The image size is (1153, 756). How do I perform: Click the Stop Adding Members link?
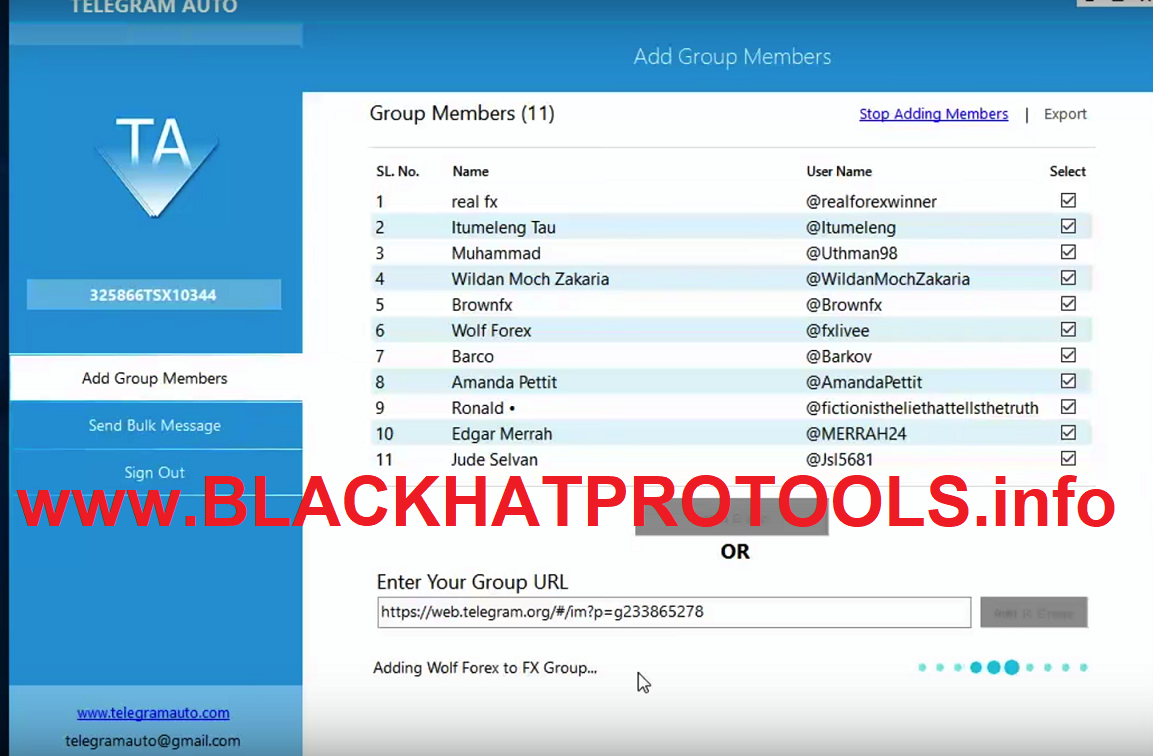pos(933,114)
